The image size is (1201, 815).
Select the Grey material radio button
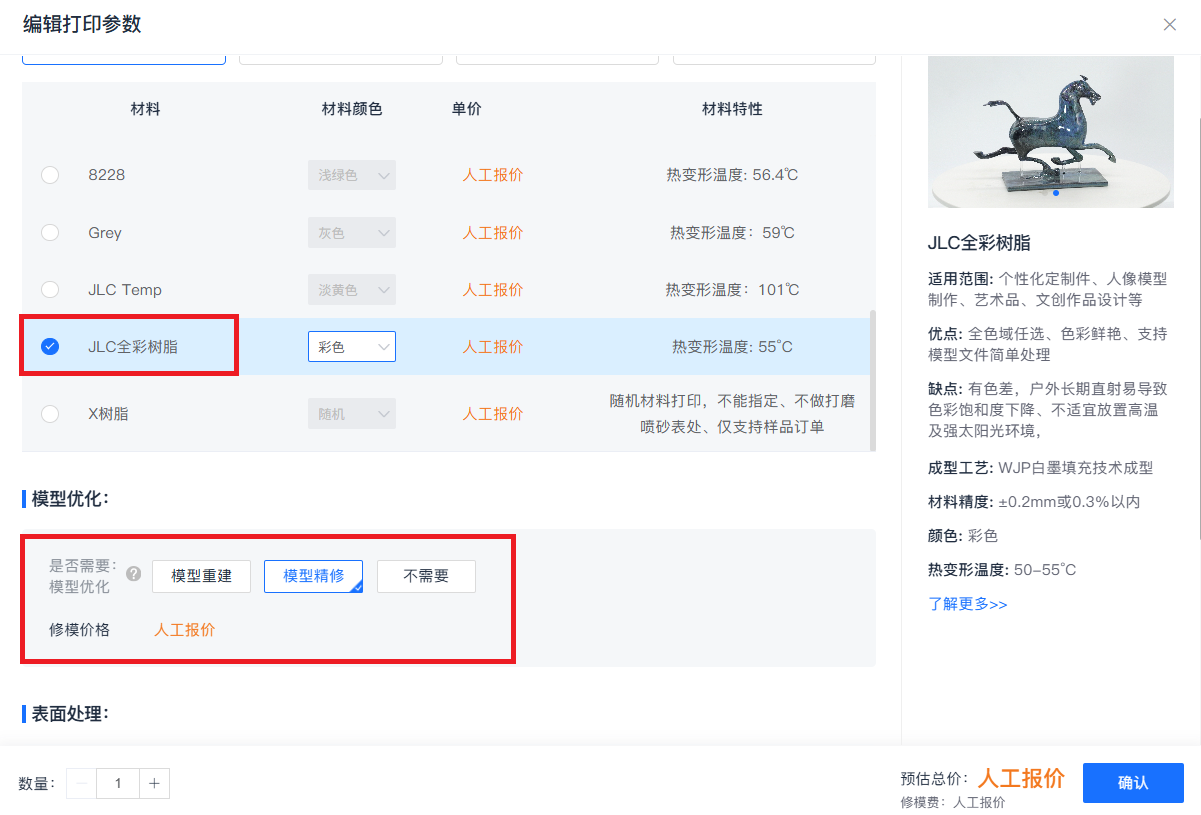coord(50,233)
